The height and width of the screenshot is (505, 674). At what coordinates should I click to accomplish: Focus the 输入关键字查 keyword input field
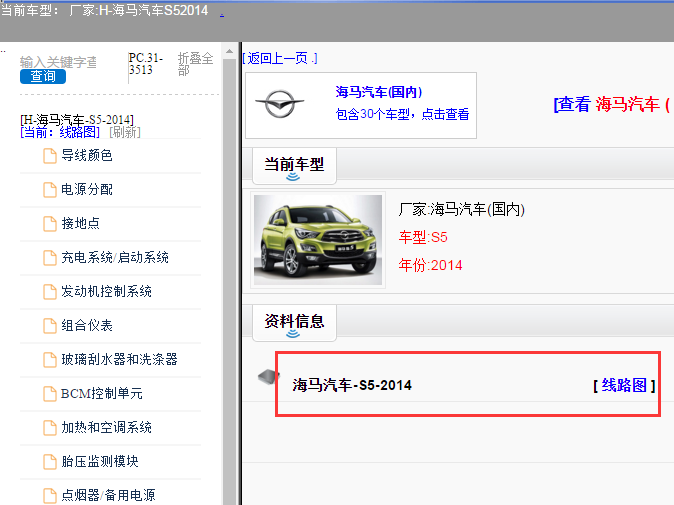coord(58,62)
